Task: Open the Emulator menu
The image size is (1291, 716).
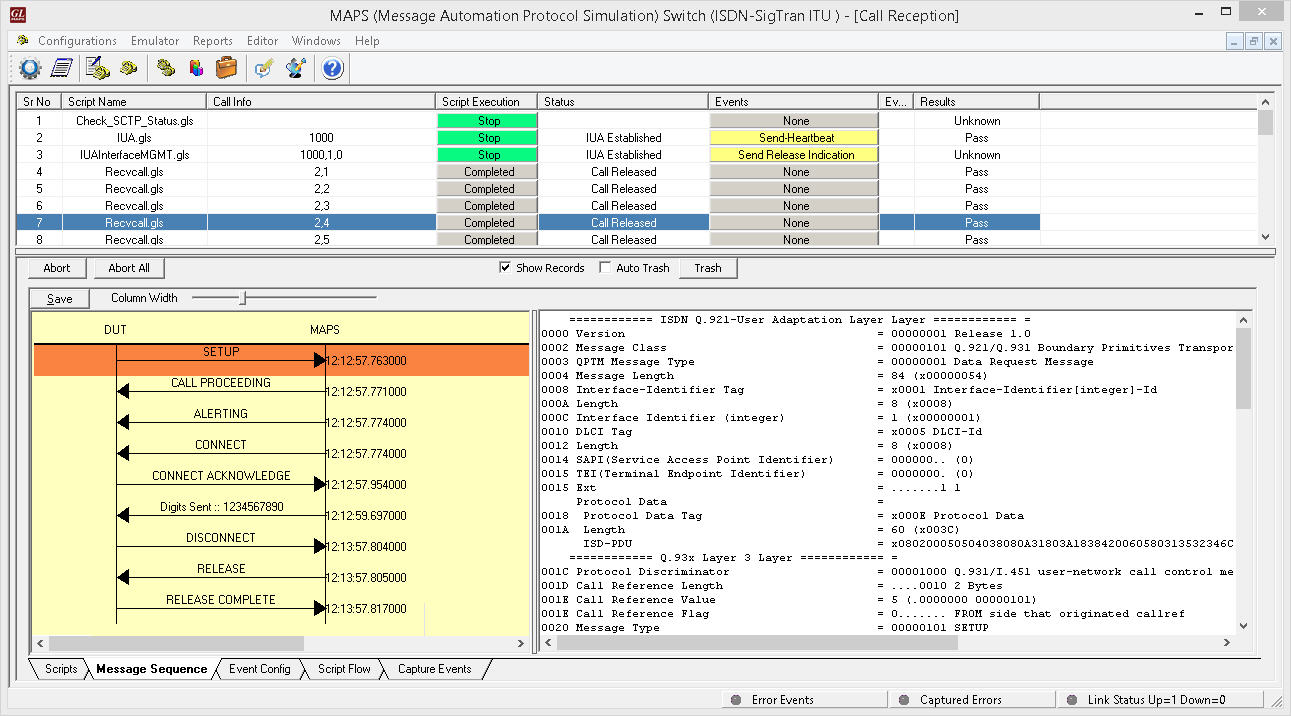Action: tap(155, 41)
